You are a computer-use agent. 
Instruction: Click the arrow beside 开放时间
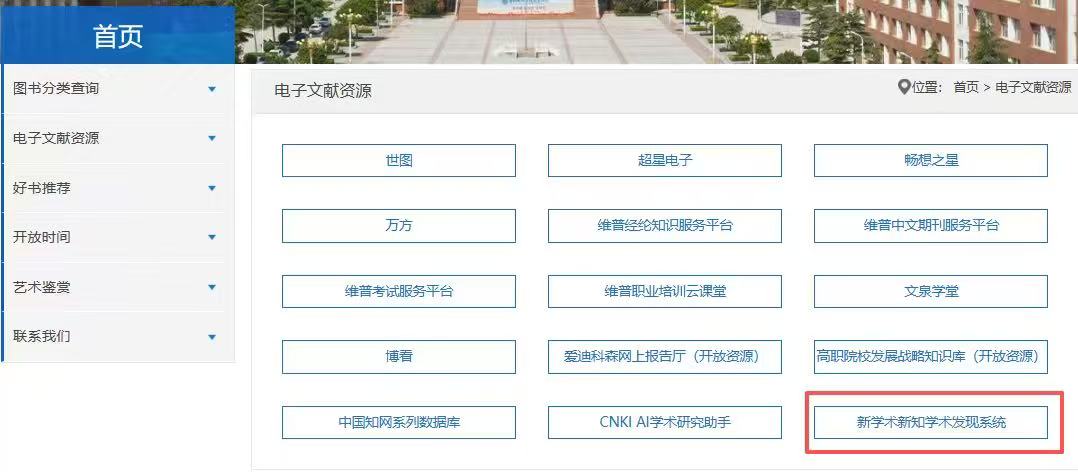[x=211, y=237]
